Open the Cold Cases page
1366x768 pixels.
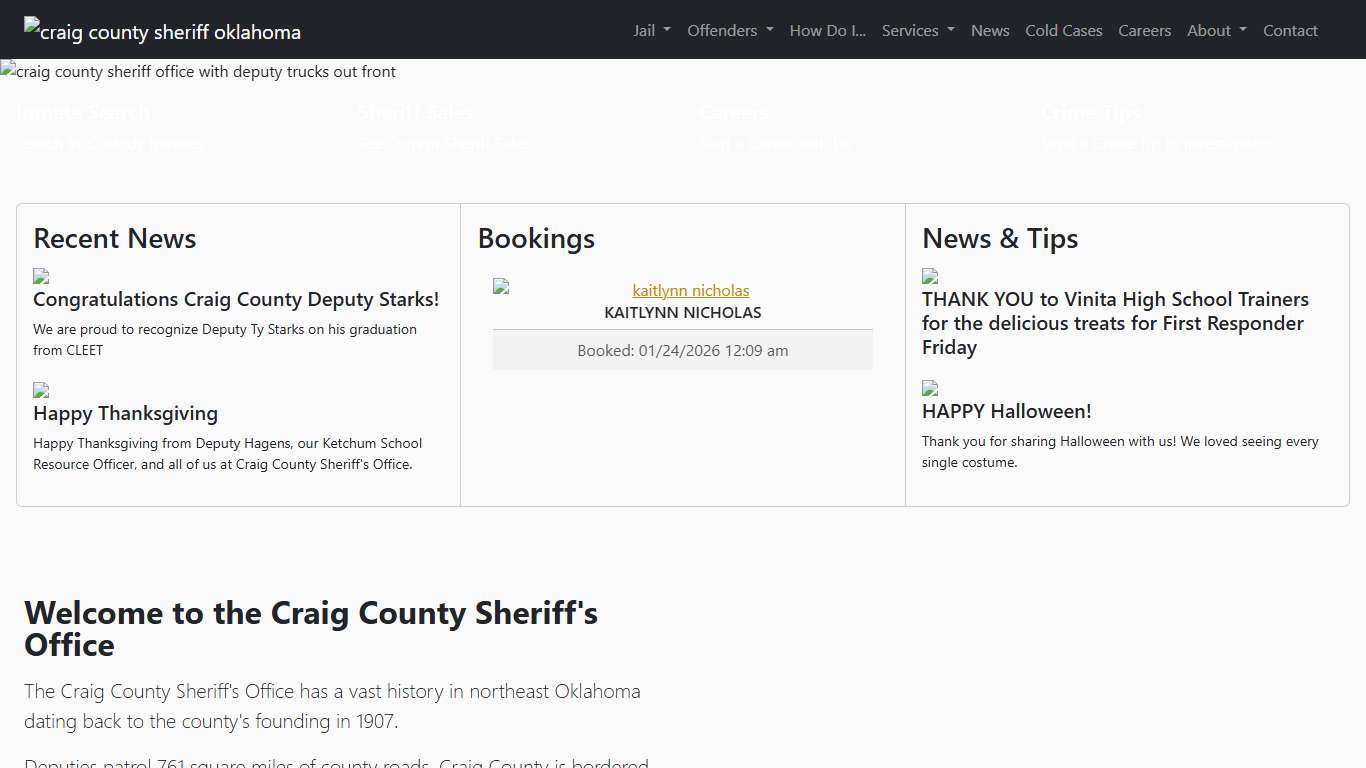pos(1063,30)
